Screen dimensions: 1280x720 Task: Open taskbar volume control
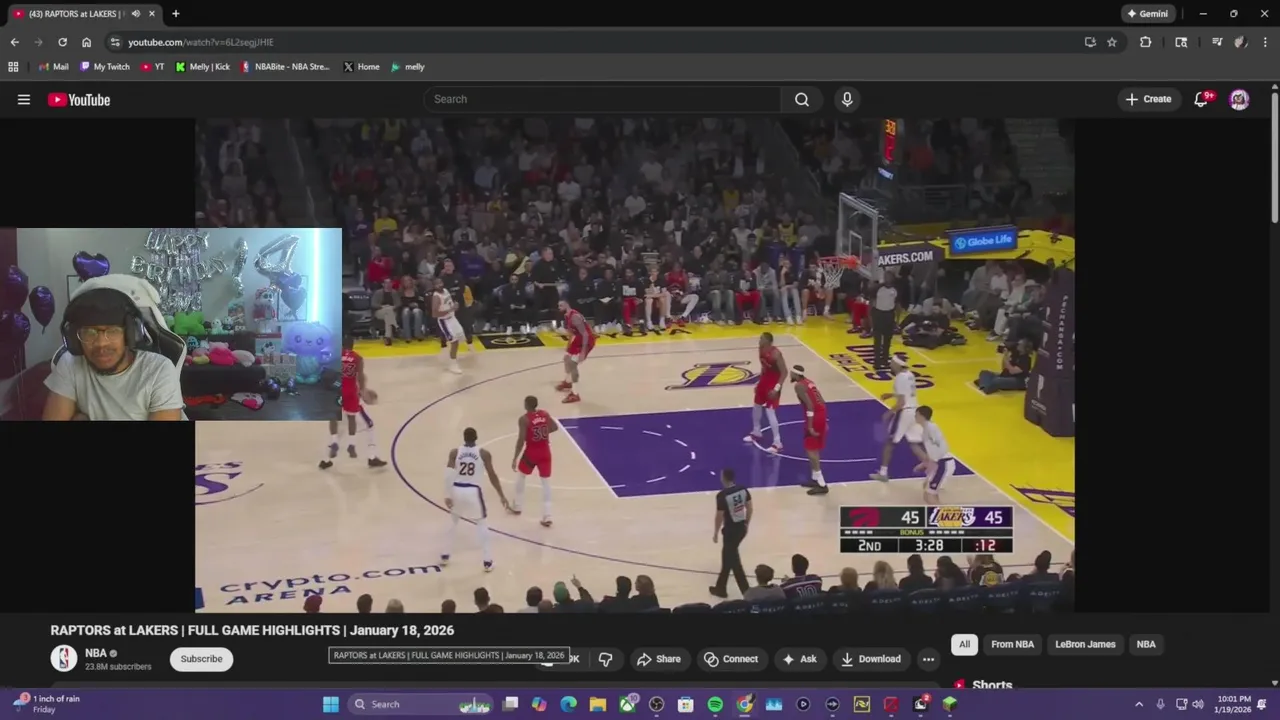coord(1198,704)
